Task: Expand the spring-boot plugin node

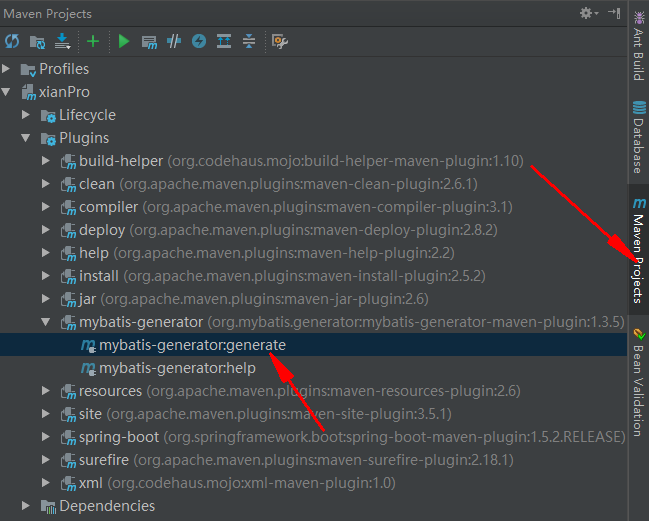Action: click(46, 437)
